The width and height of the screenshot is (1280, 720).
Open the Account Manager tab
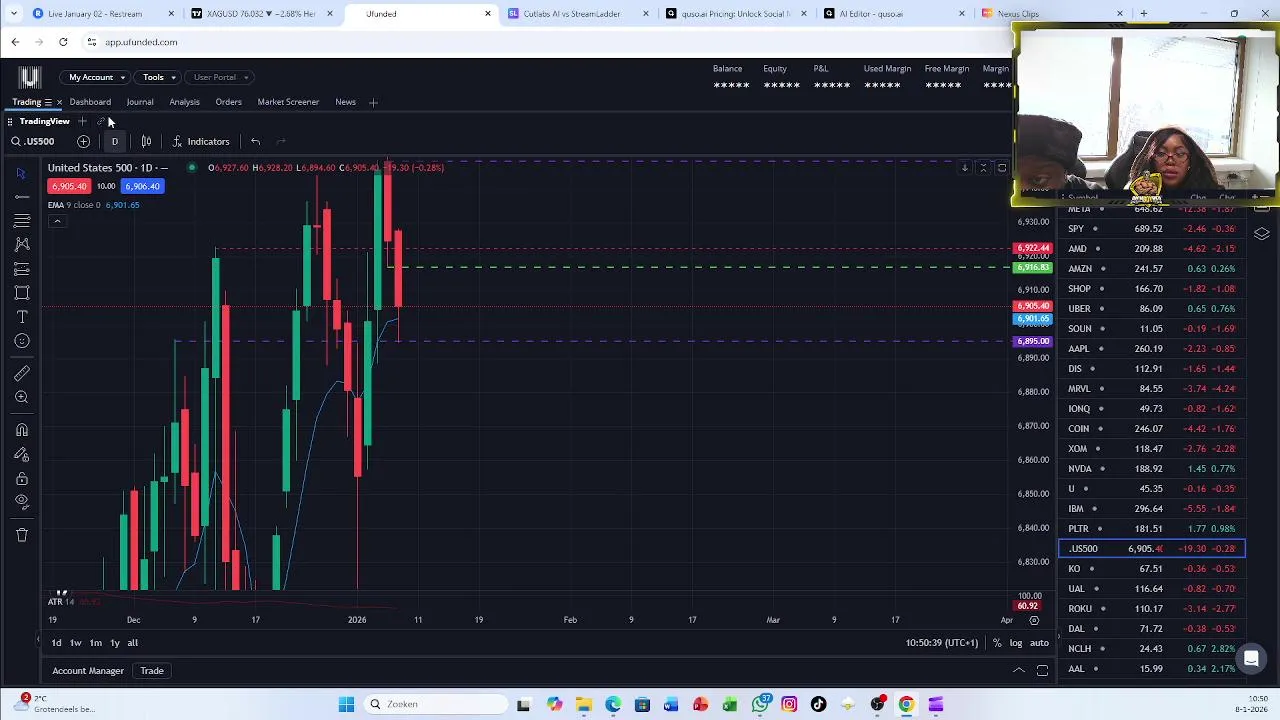(x=88, y=671)
